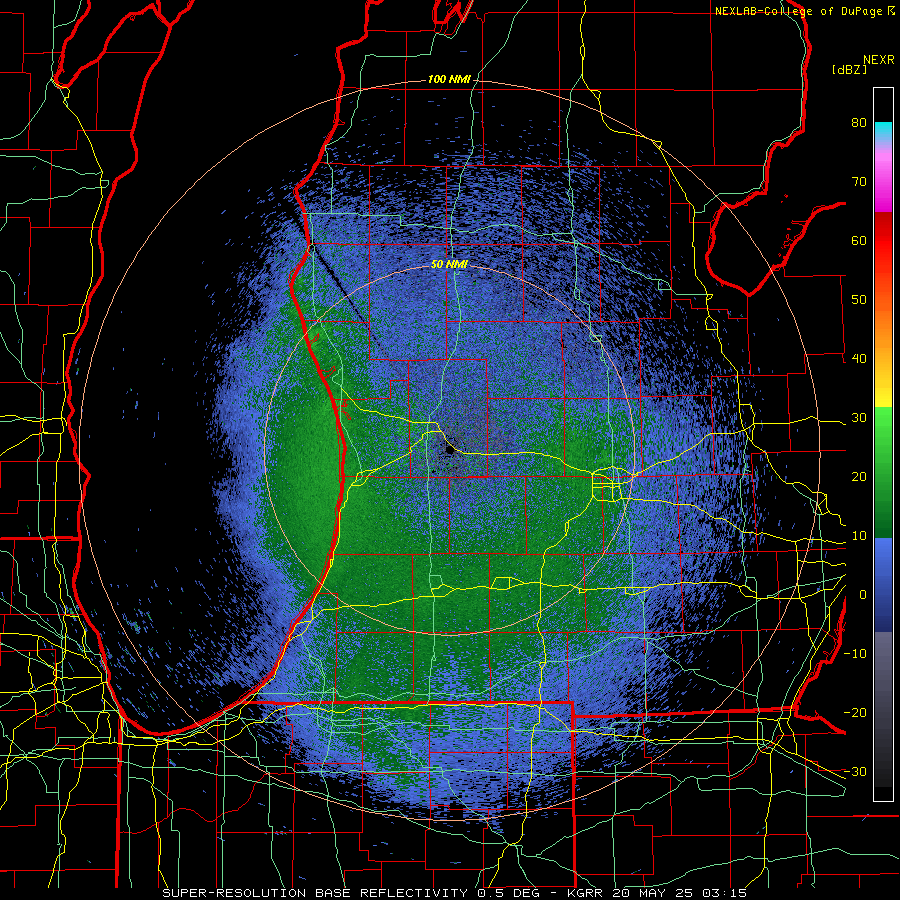Click the 30 dBZ legend value
This screenshot has height=900, width=900.
859,418
